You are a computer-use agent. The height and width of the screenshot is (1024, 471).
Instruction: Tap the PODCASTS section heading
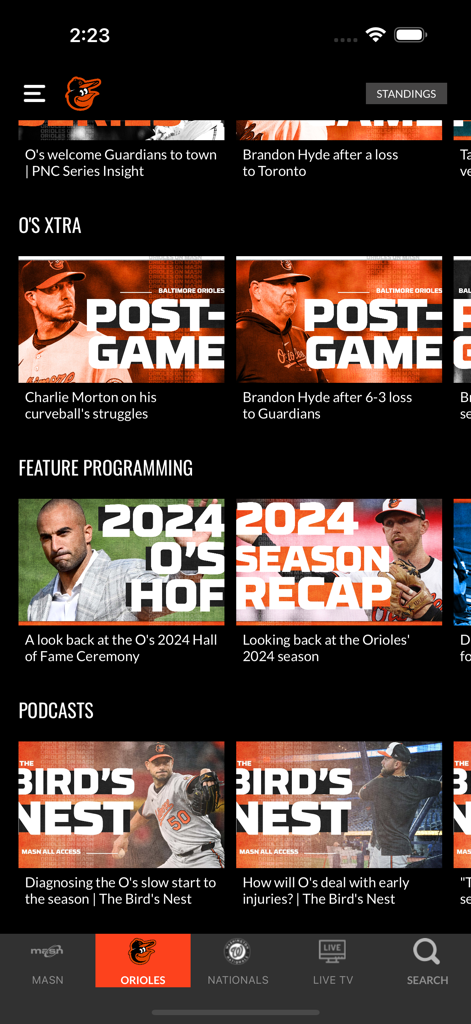click(x=56, y=711)
